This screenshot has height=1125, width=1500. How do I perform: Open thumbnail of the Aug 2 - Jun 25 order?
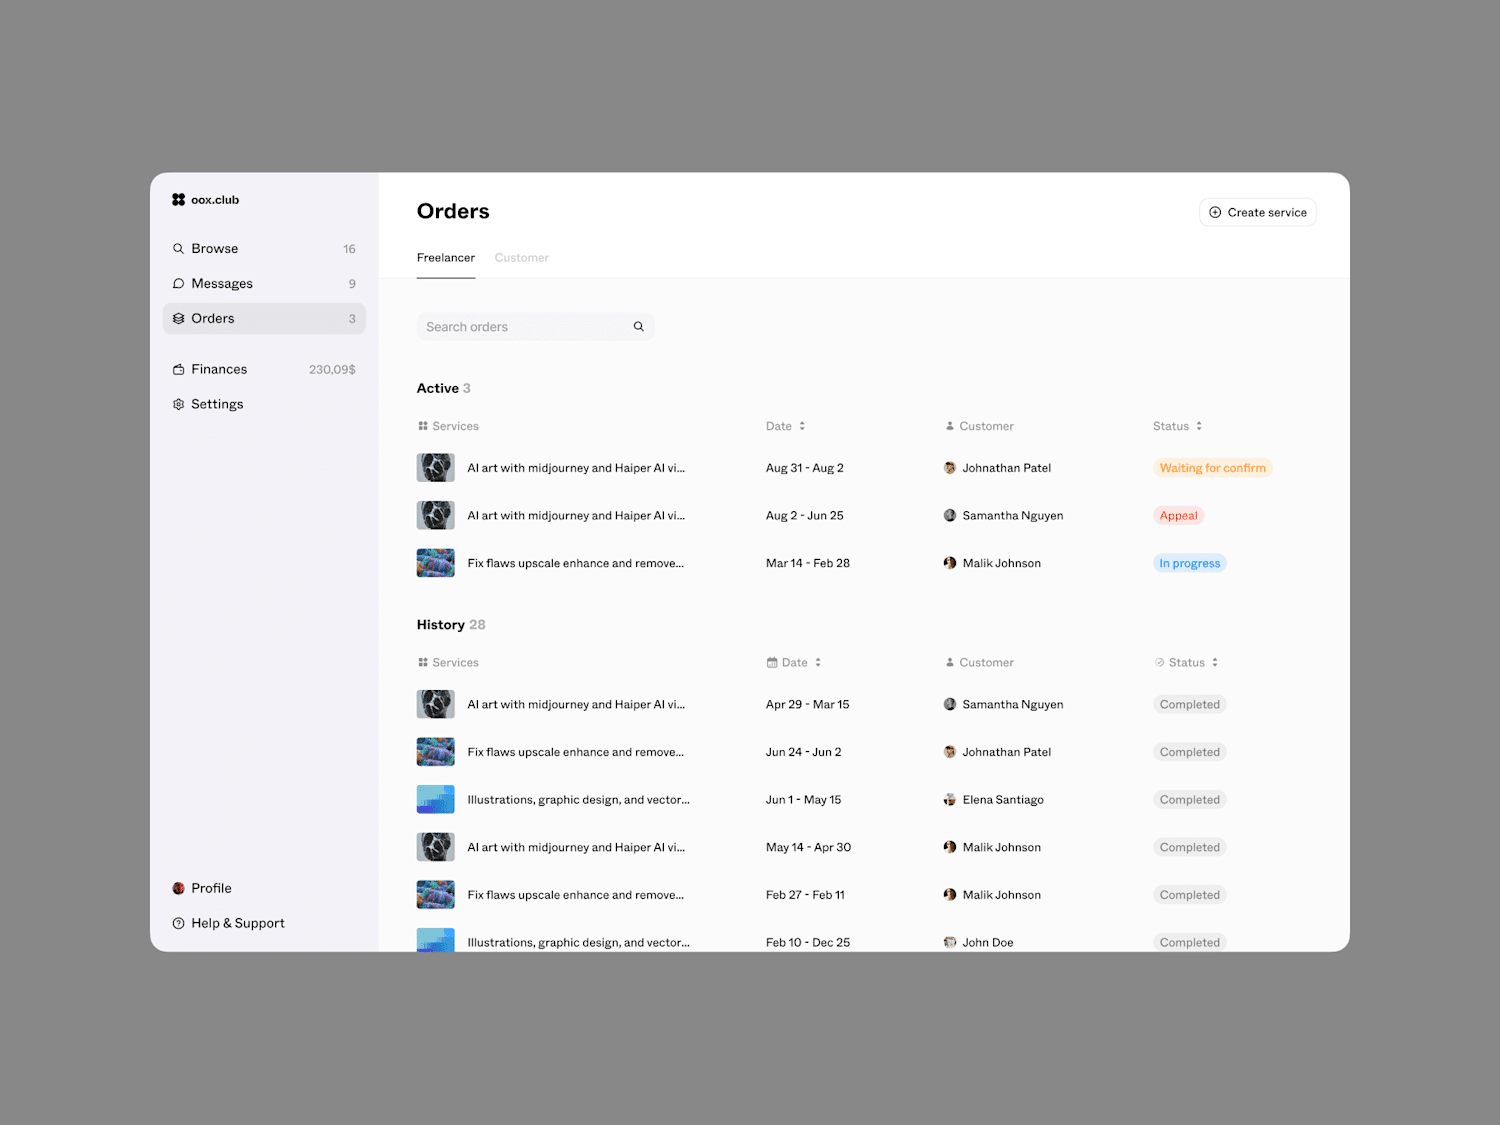click(436, 516)
